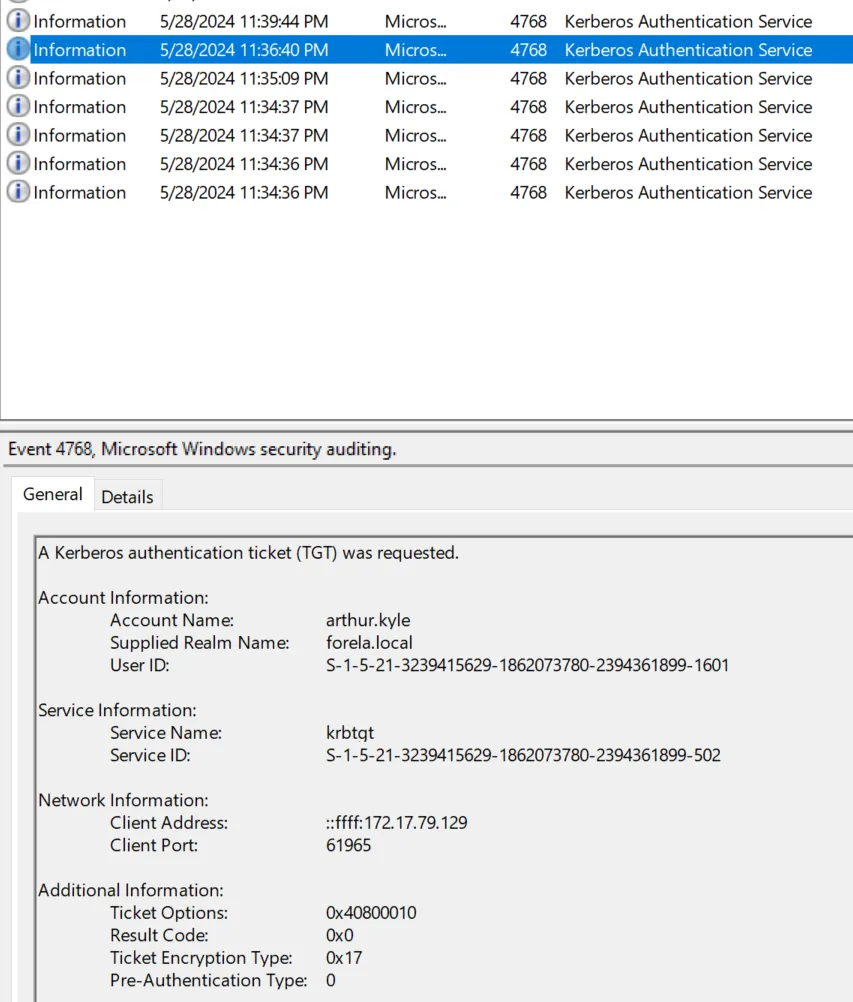Image resolution: width=853 pixels, height=1002 pixels.
Task: Click the realm name forela.local
Action: [369, 642]
